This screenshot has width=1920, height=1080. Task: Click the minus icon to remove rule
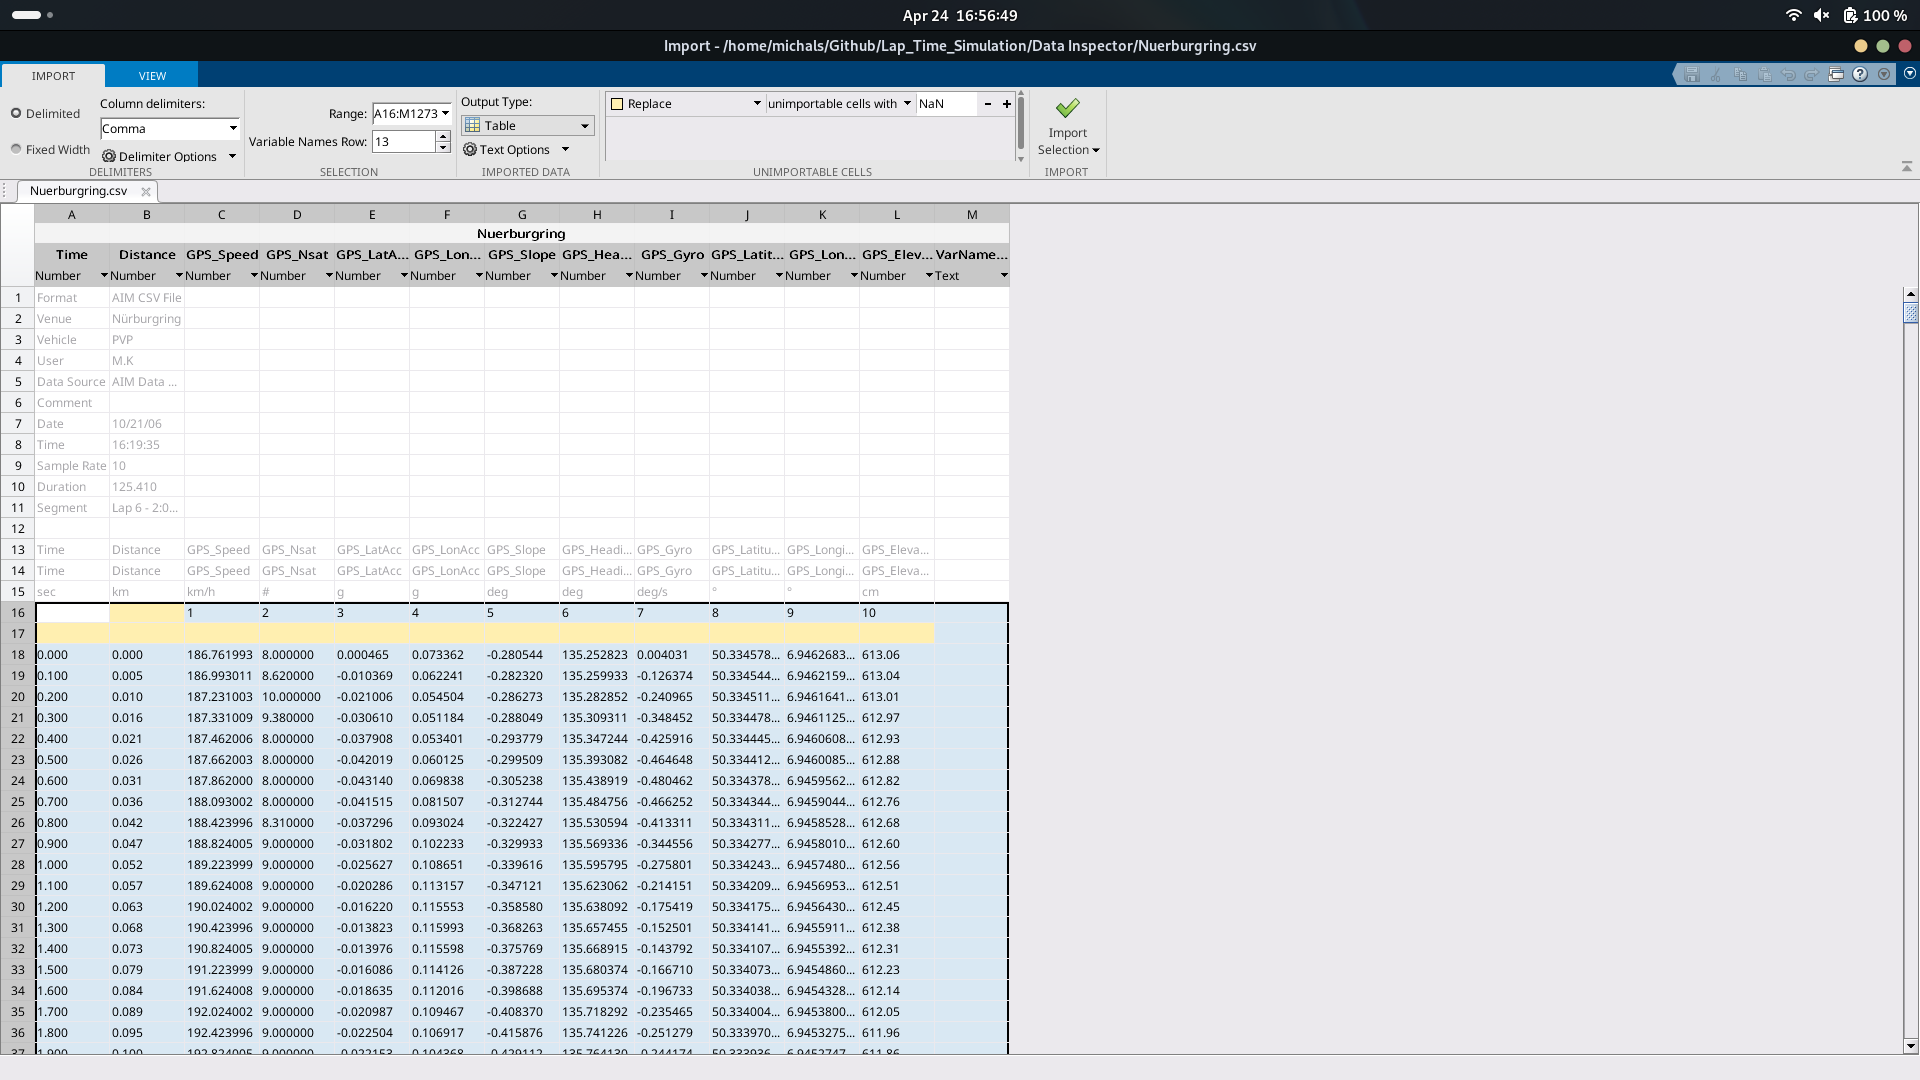point(988,104)
